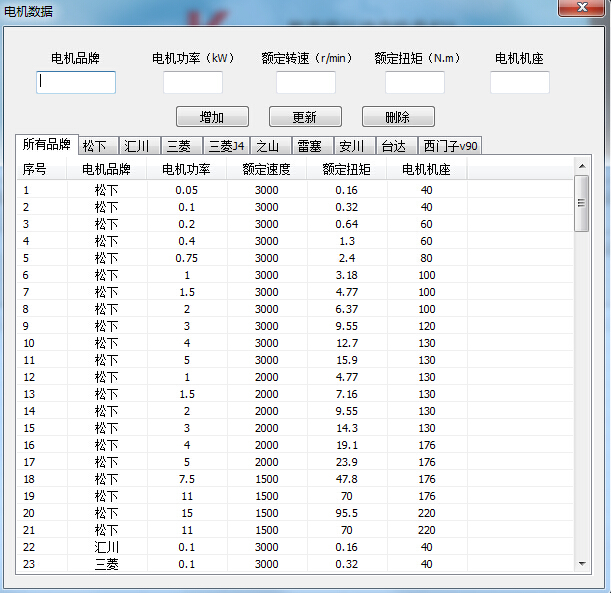Screen dimensions: 611x593
Task: Click the 额定转速 (r/min) input box
Action: 306,82
